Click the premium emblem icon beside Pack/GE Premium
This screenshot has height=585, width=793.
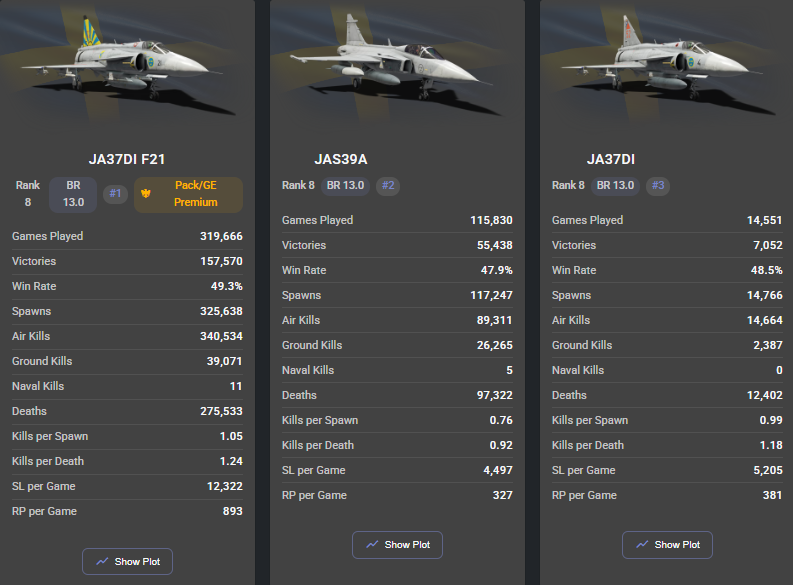(x=146, y=194)
